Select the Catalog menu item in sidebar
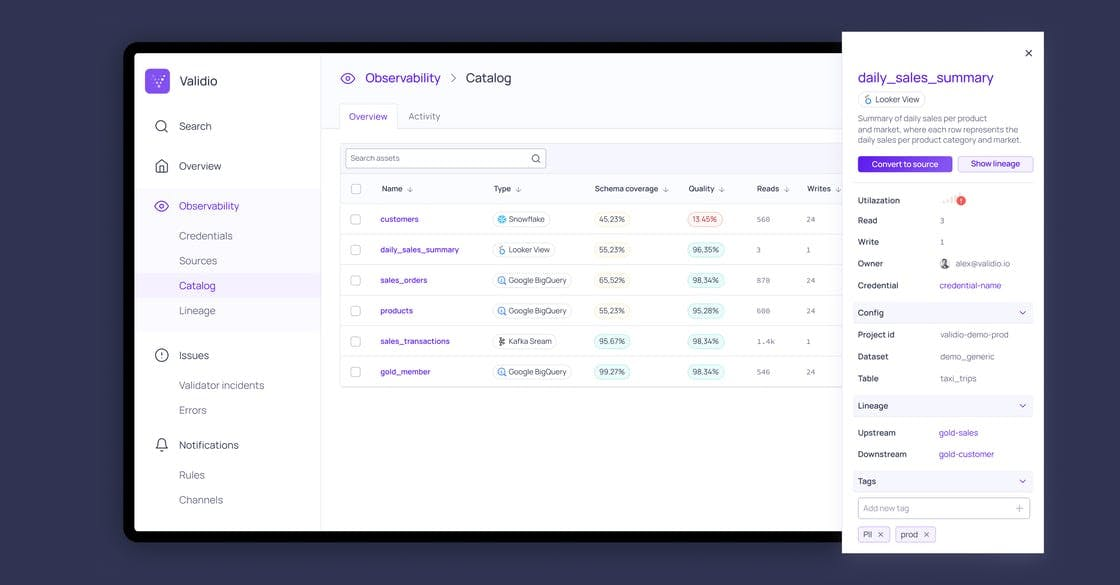This screenshot has width=1120, height=585. [x=198, y=285]
